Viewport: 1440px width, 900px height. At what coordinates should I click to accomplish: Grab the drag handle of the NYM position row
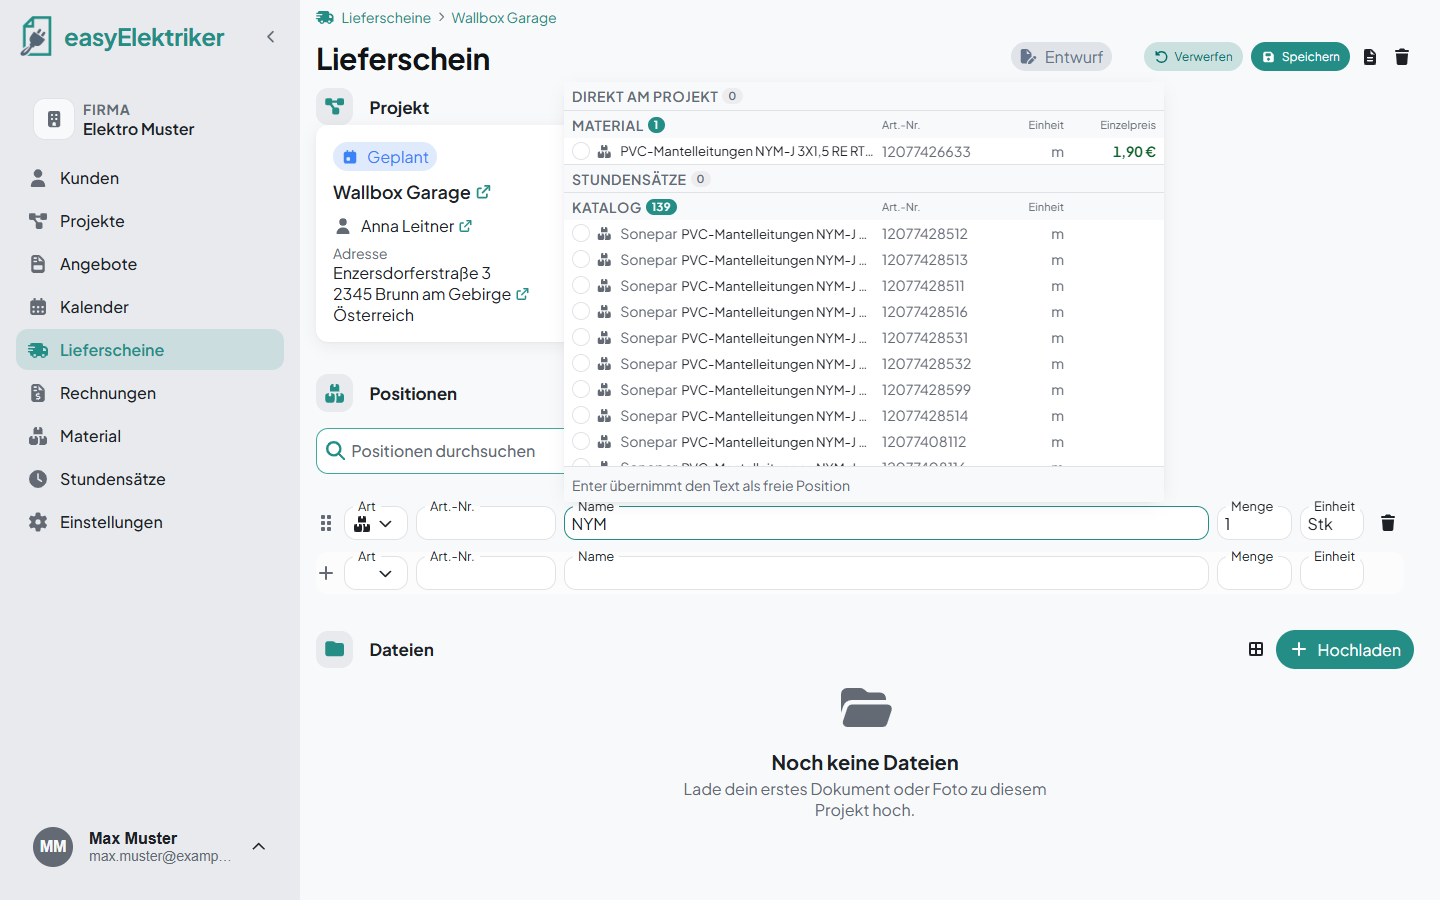[326, 523]
